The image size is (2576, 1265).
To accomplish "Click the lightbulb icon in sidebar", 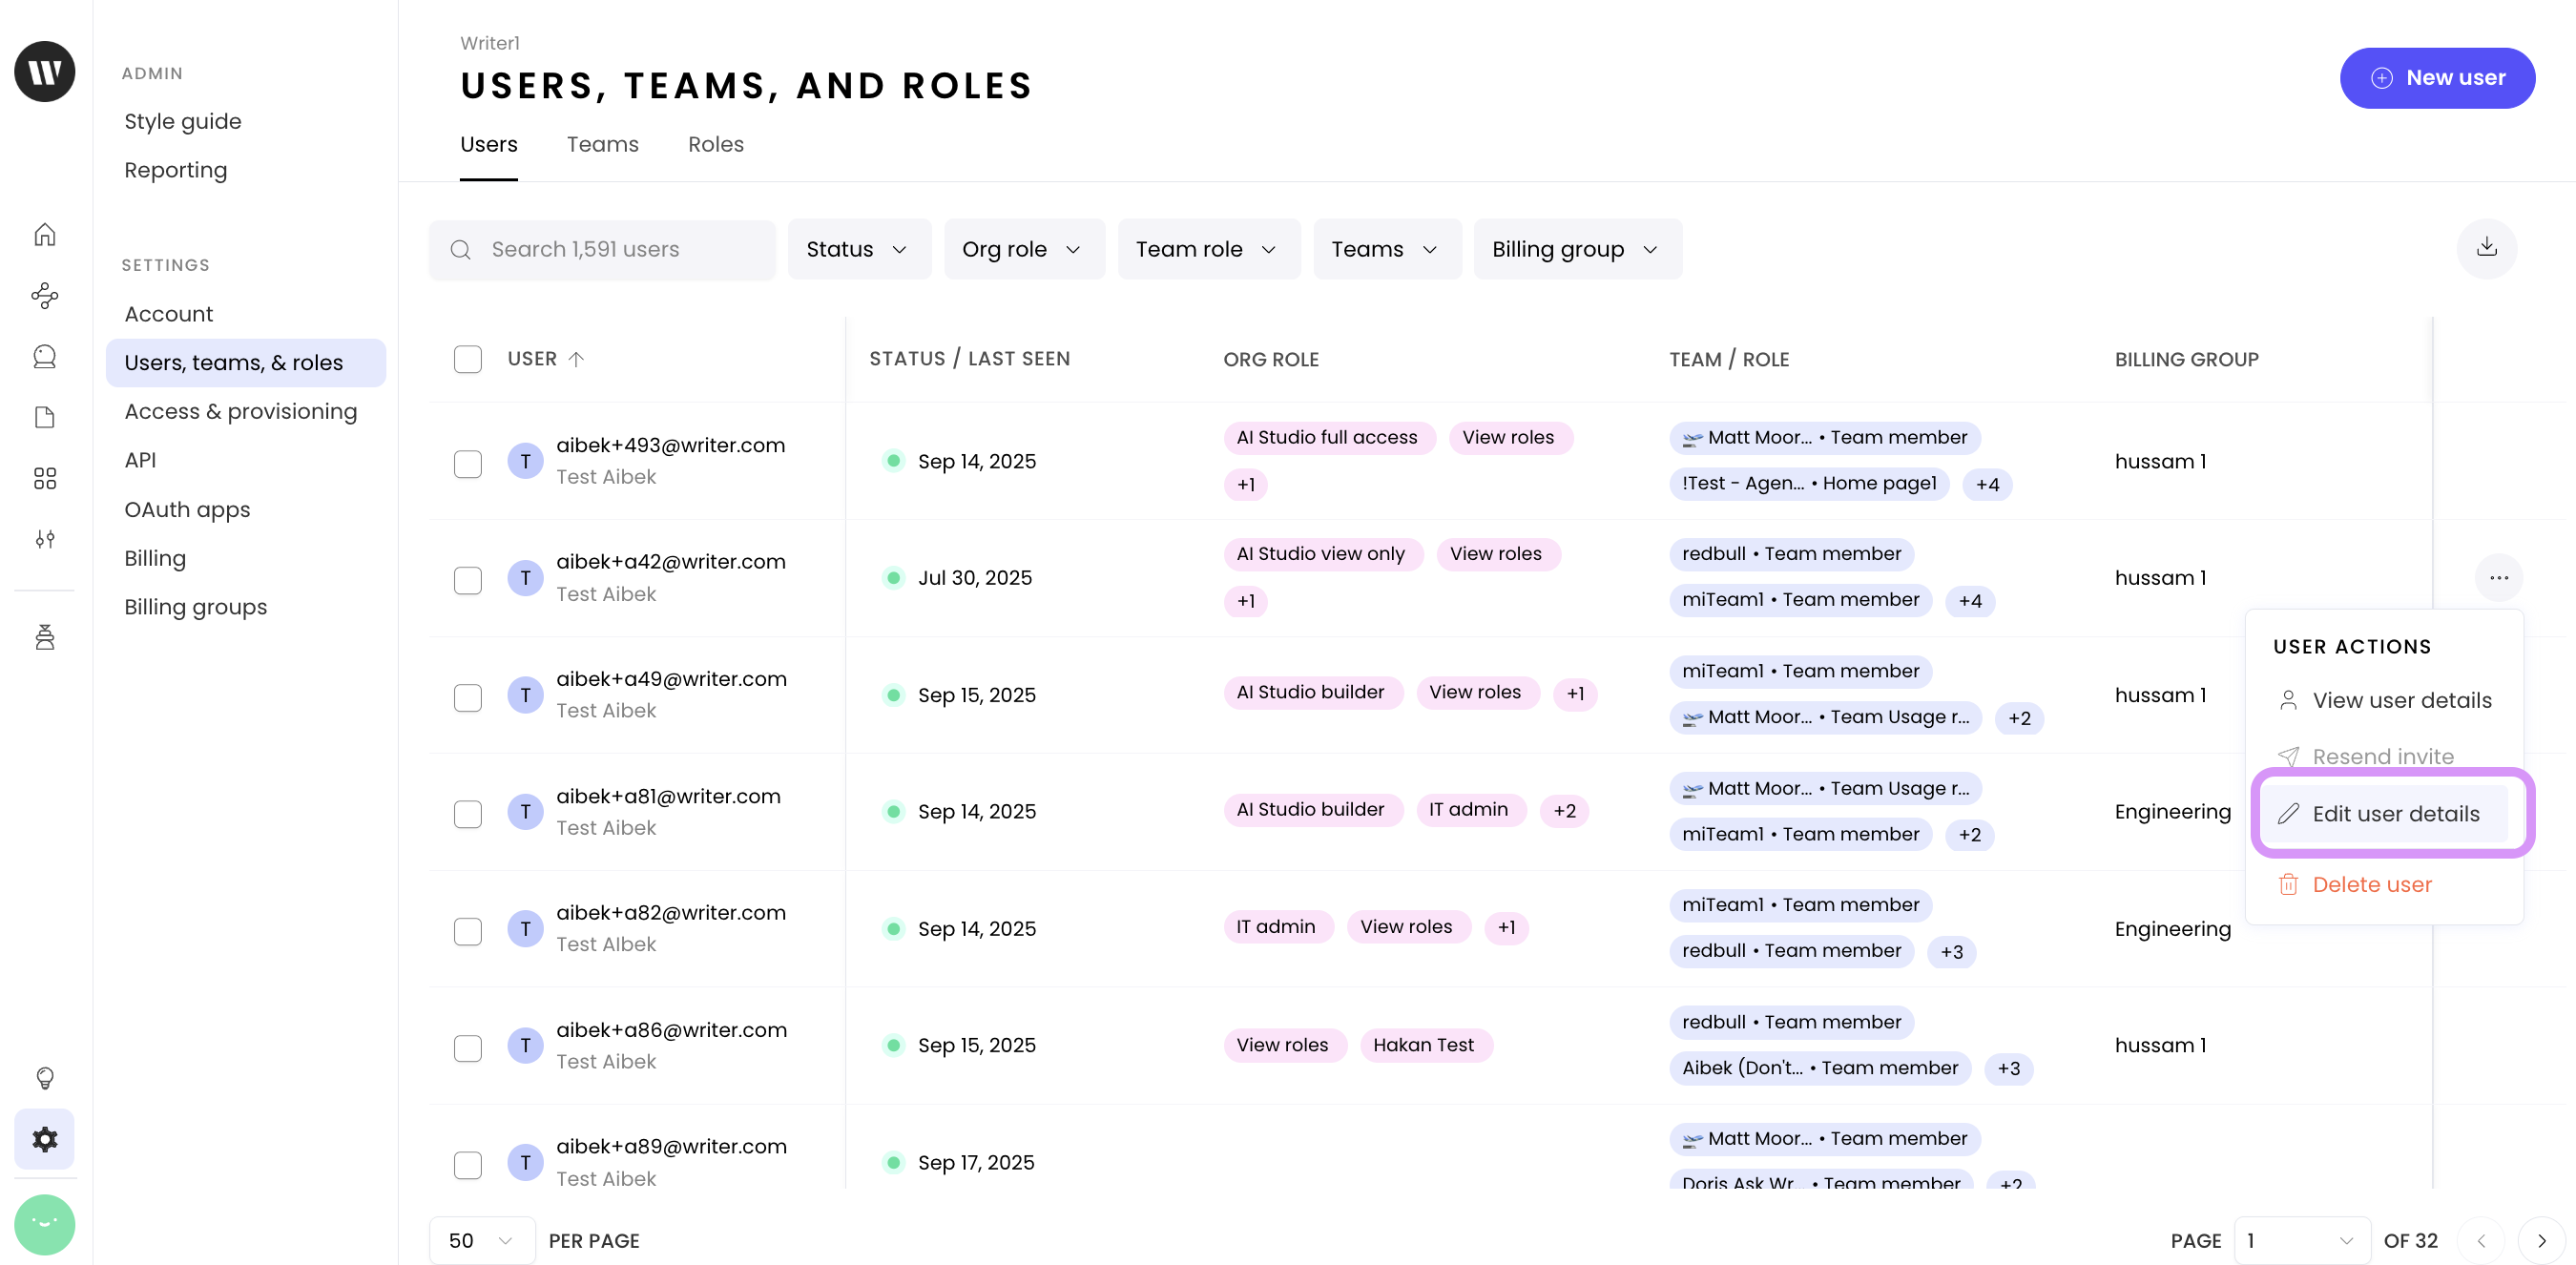I will 44,1077.
